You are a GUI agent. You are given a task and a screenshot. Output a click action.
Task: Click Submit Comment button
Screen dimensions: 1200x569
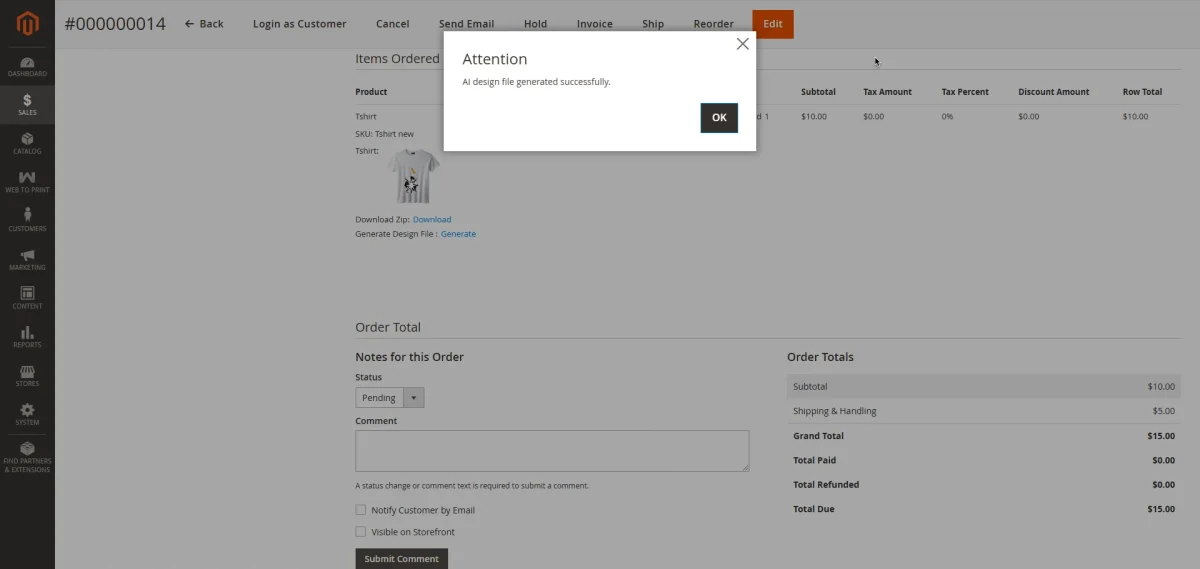coord(401,559)
